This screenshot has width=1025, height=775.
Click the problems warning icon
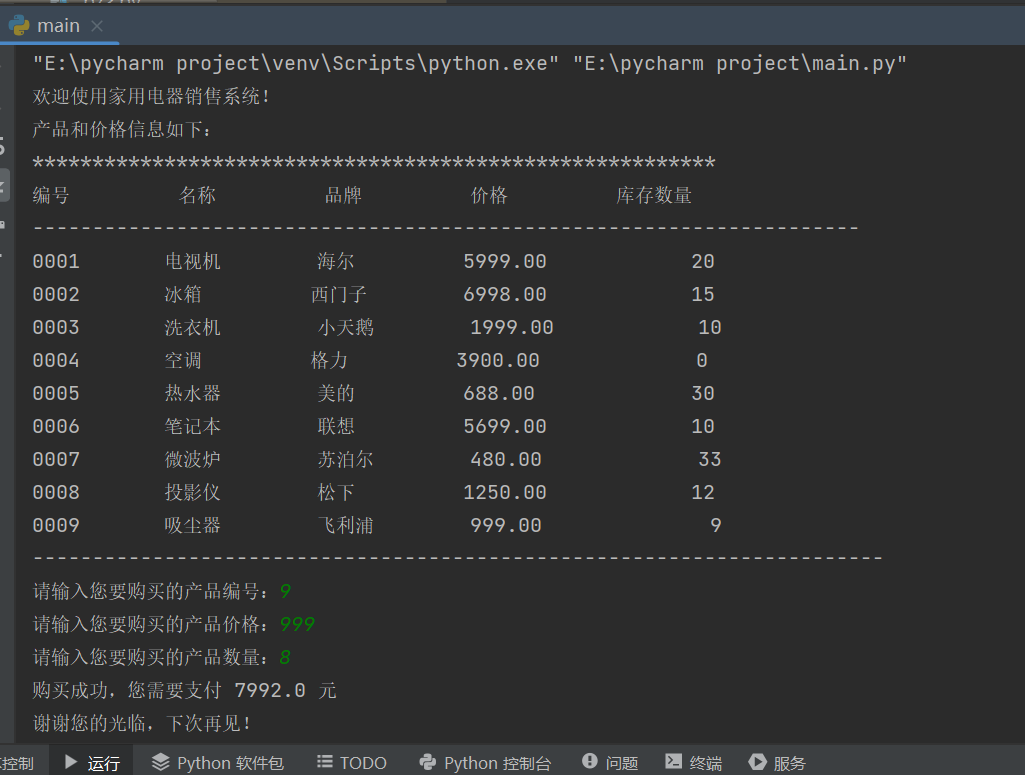(590, 761)
